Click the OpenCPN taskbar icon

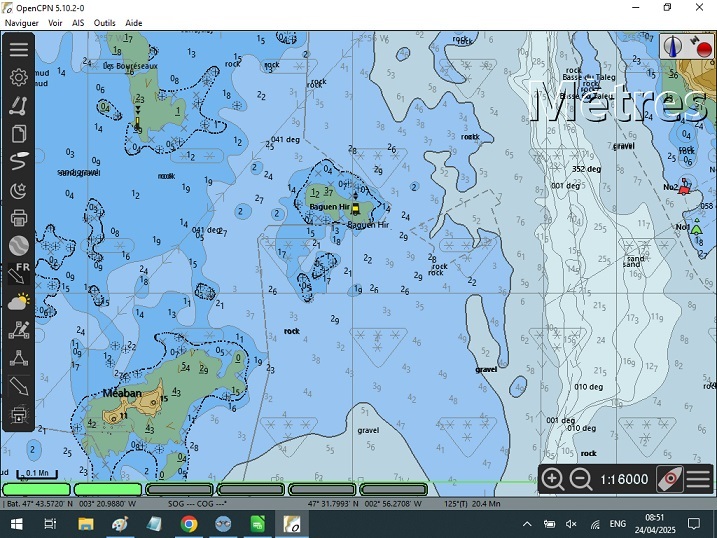coord(292,524)
